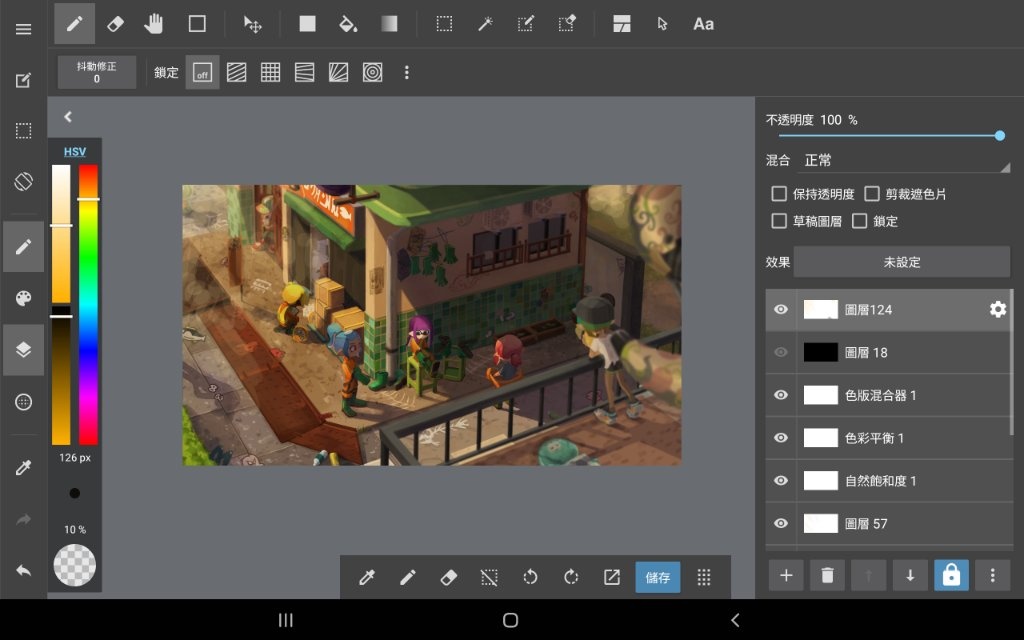Enable radial lines snap guide
Screen dimensions: 1024x640
click(x=338, y=72)
